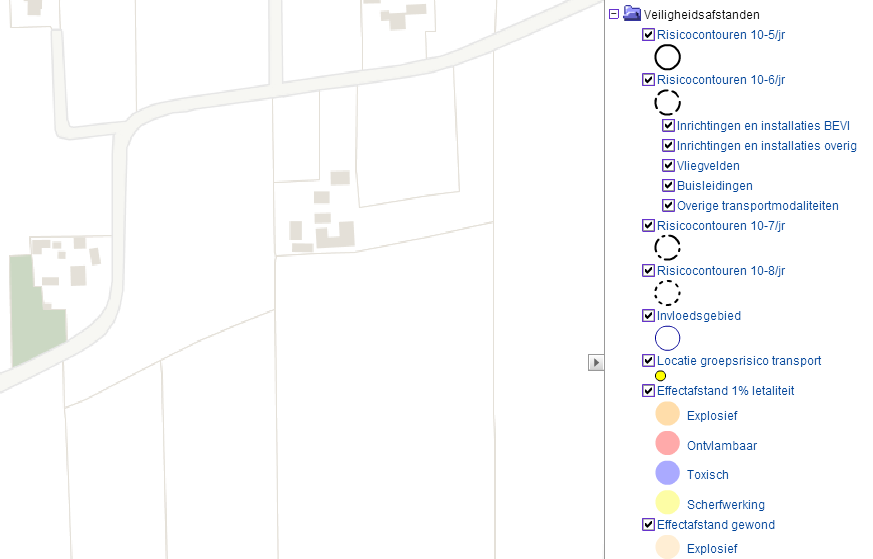Viewport: 873px width, 559px height.
Task: Click the dashed circle 10-7/jr legend symbol
Action: 667,248
